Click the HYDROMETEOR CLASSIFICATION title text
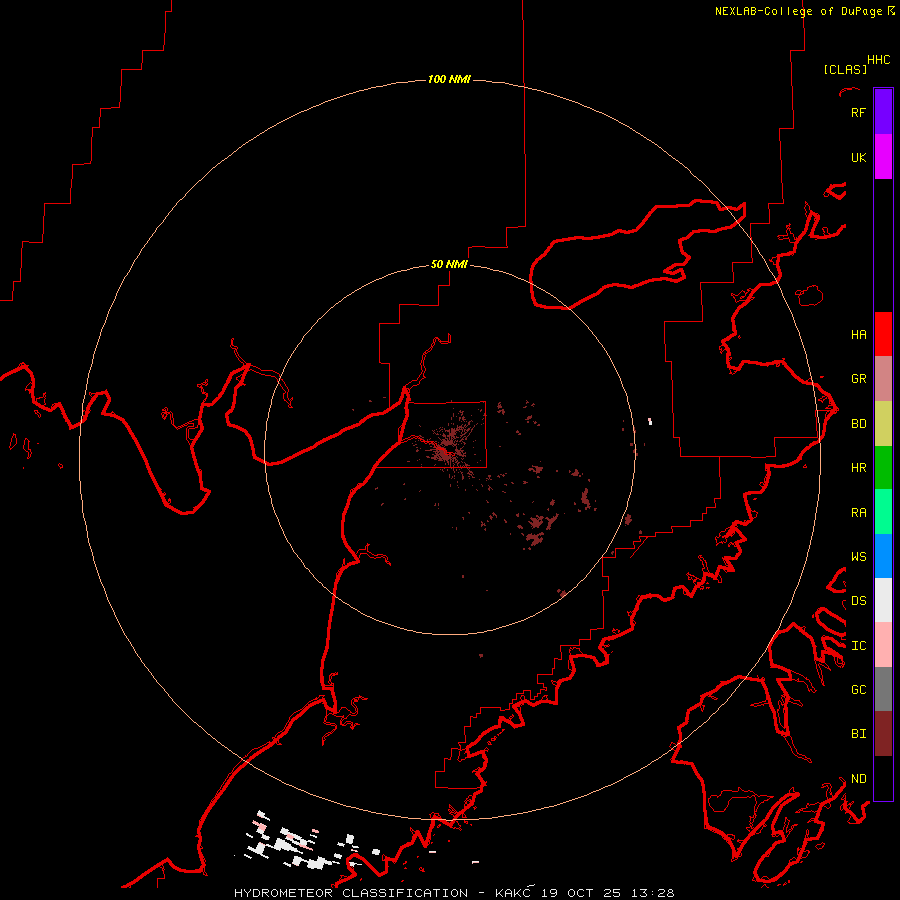Screen dimensions: 900x900 (351, 893)
